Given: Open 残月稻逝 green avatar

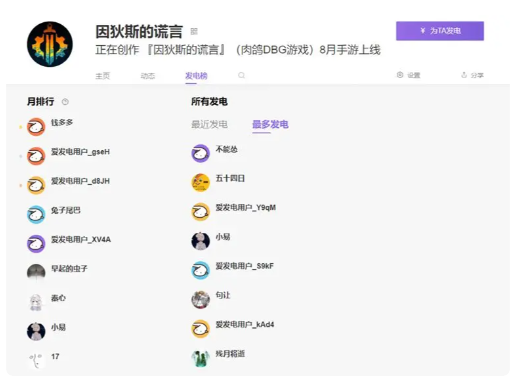Looking at the screenshot, I should (201, 358).
